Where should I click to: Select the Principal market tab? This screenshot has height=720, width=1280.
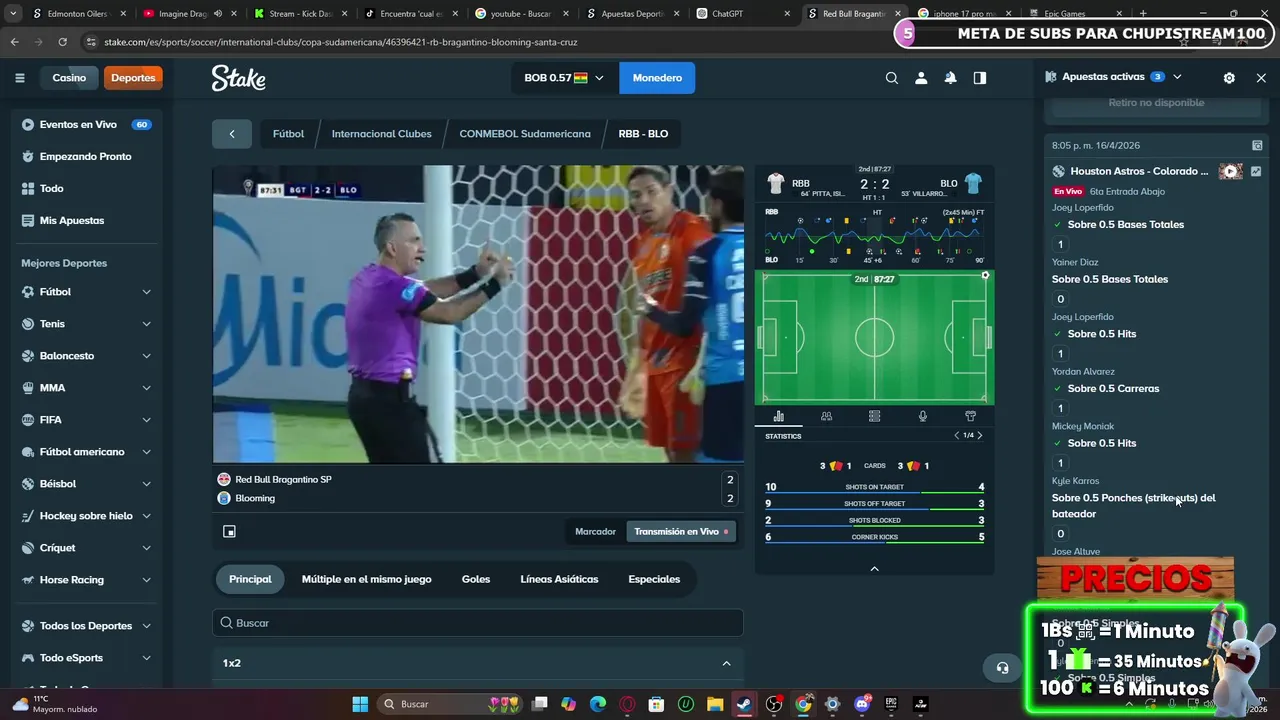(250, 579)
